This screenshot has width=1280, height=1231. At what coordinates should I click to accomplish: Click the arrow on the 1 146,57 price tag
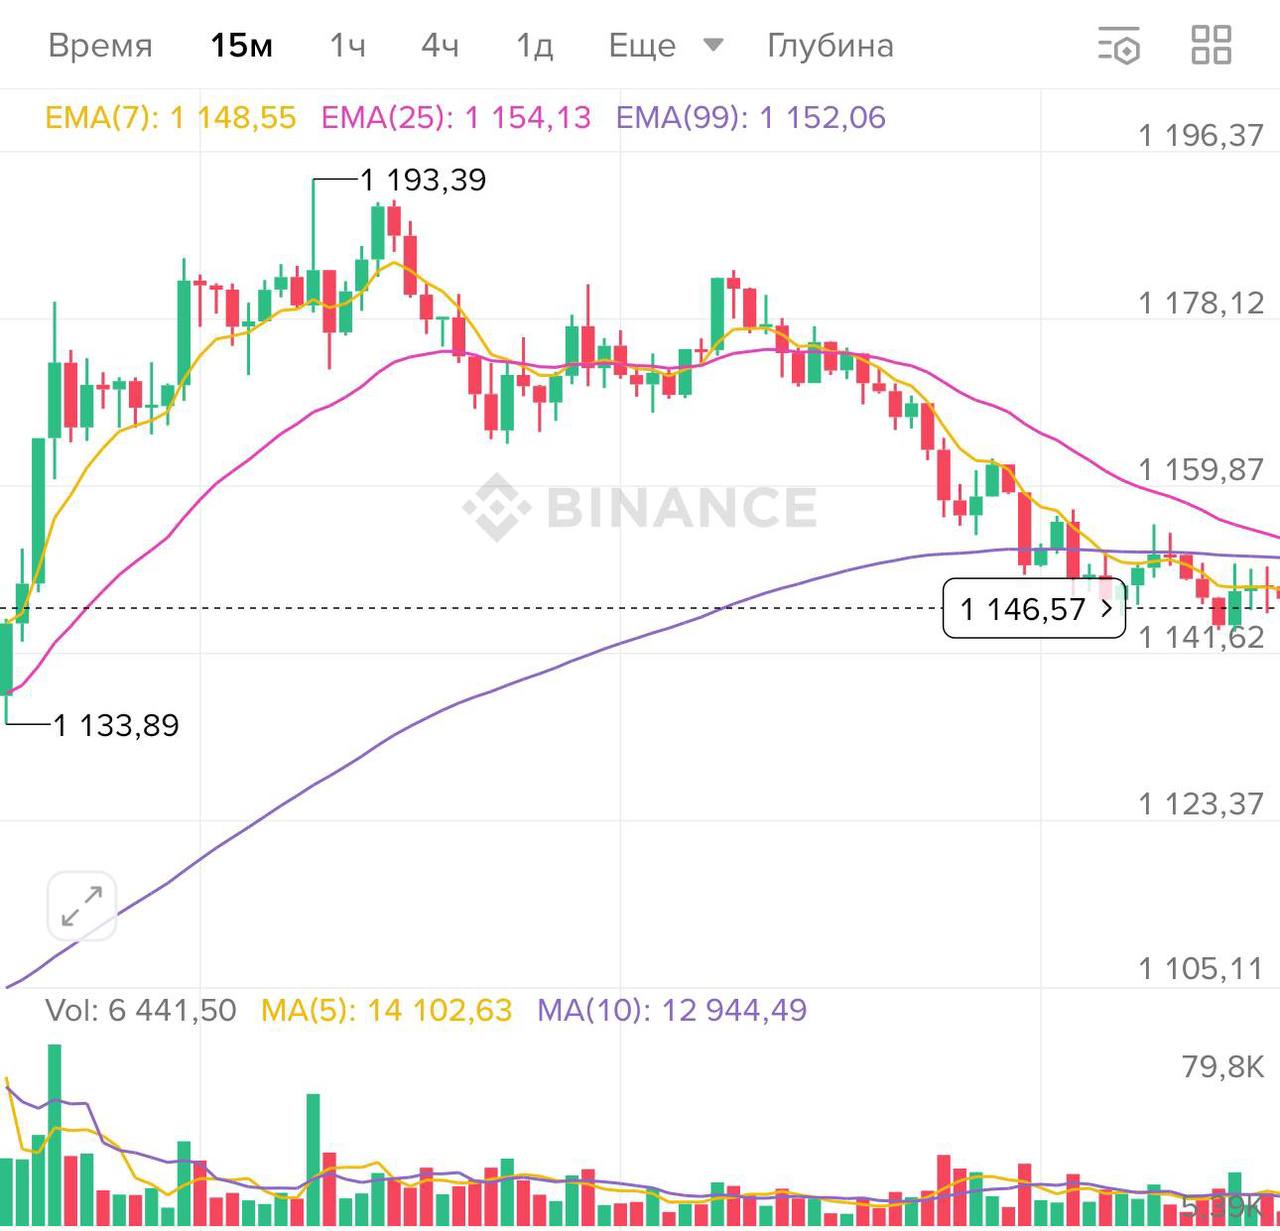pos(1107,608)
